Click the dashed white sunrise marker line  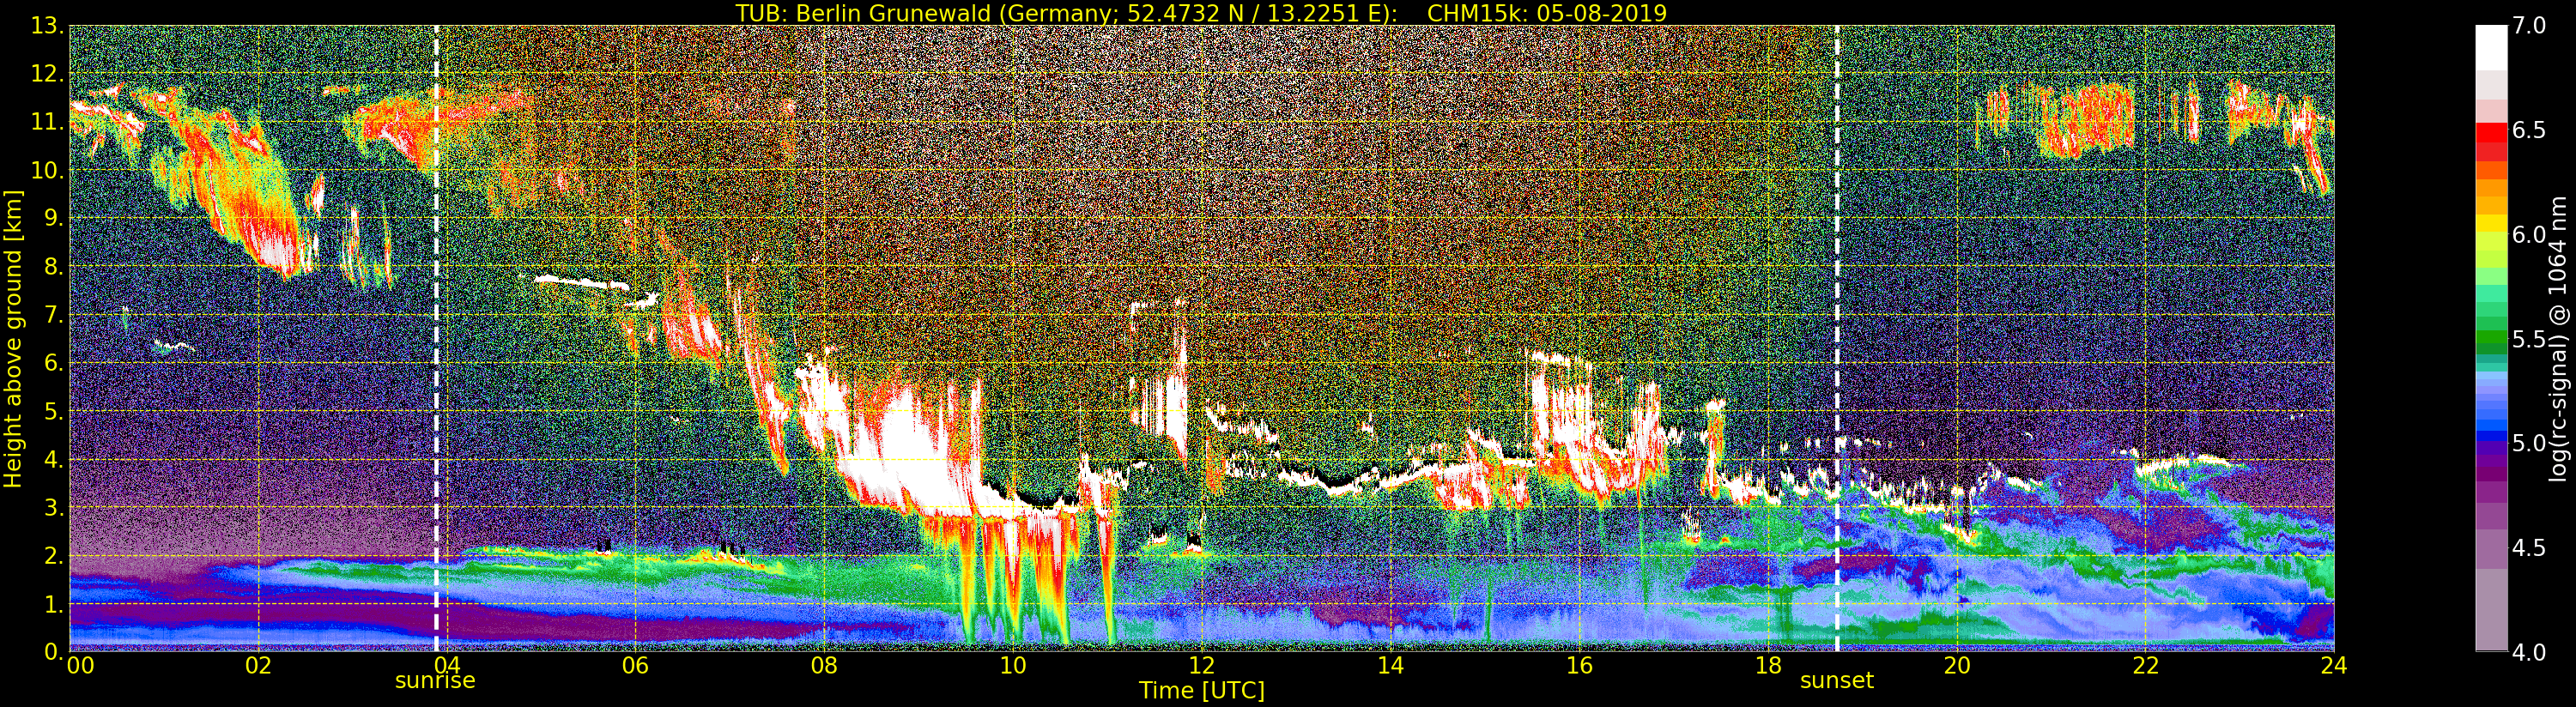(x=436, y=338)
